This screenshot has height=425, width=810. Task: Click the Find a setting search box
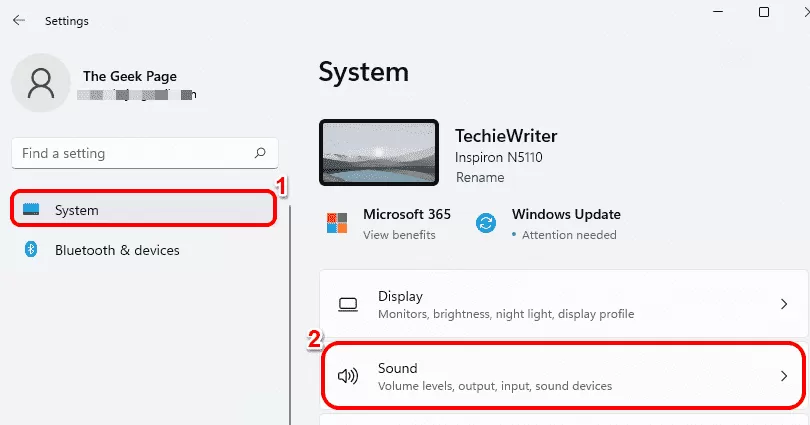click(x=145, y=153)
